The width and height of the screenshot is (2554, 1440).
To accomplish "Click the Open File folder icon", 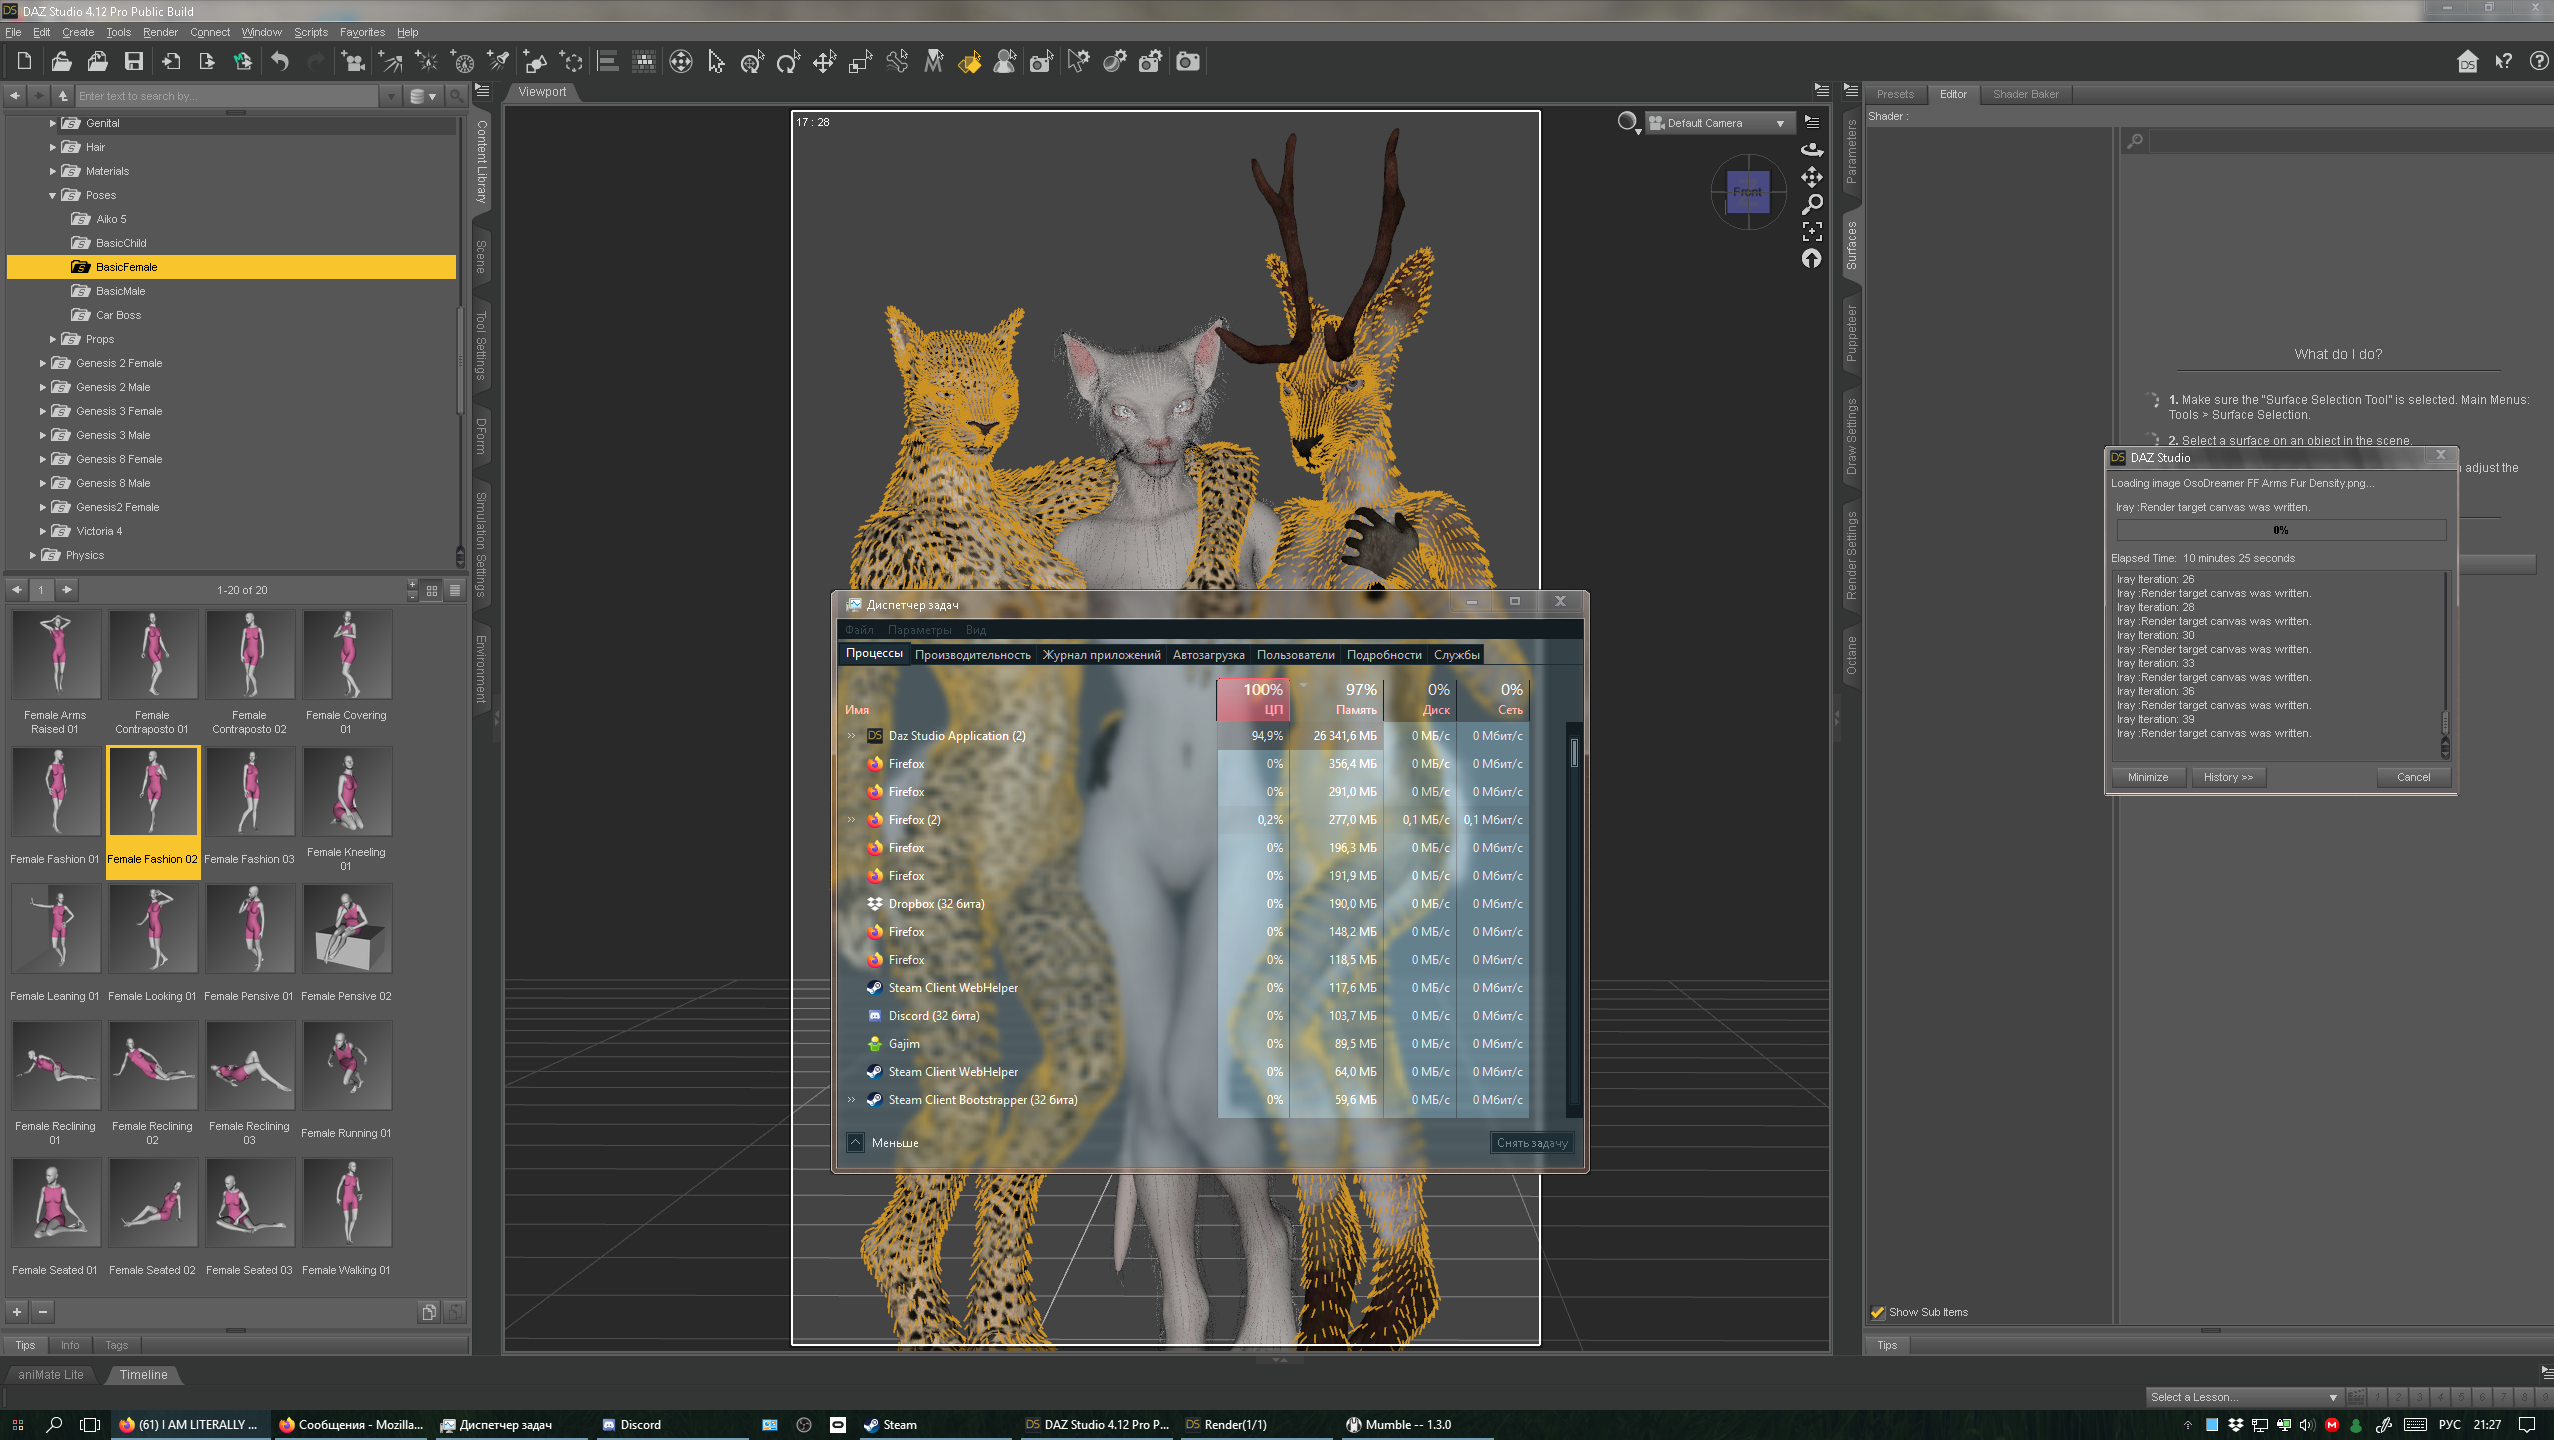I will 61,62.
